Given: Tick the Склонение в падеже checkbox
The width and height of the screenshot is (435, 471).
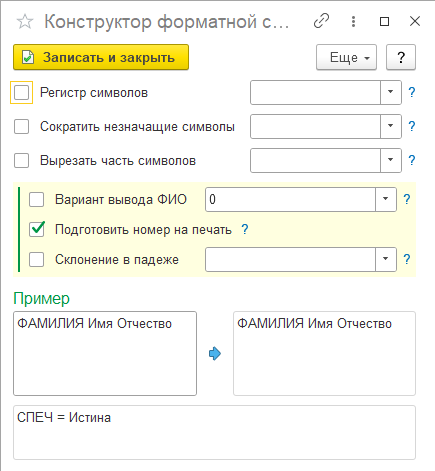Looking at the screenshot, I should (x=36, y=259).
